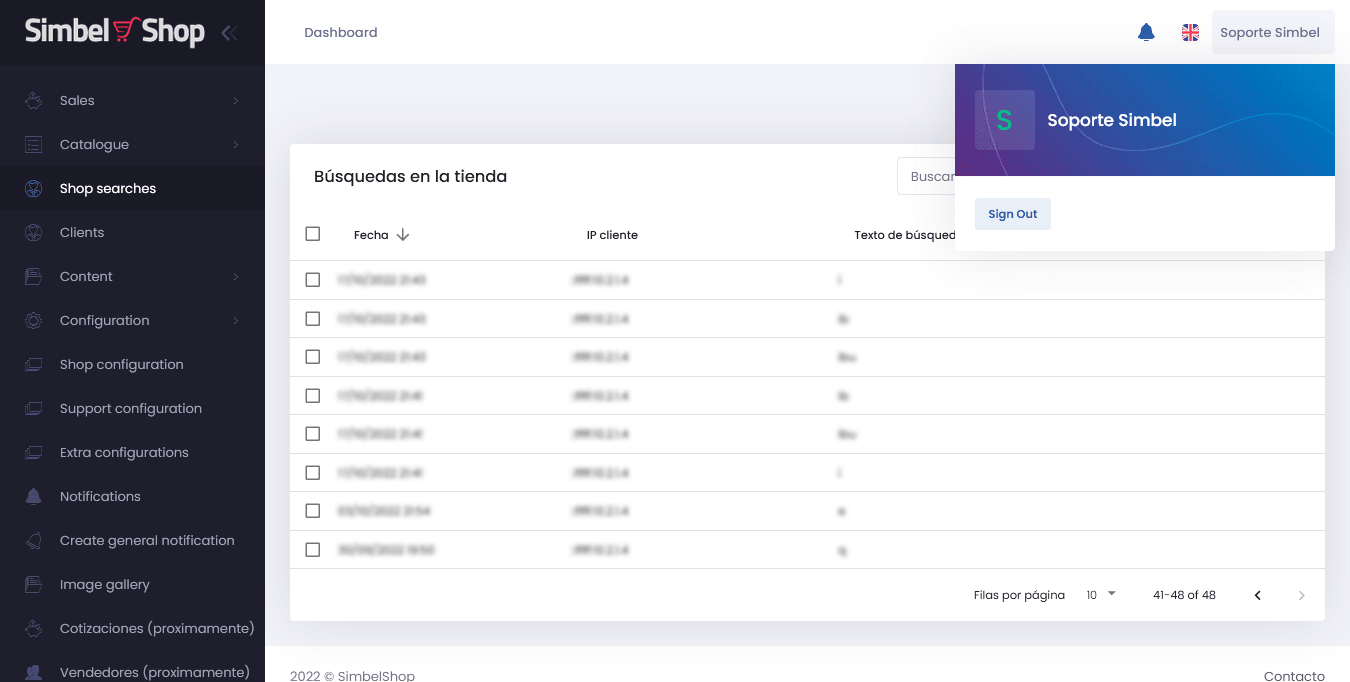This screenshot has height=682, width=1350.
Task: Check the last row checkbox
Action: coord(313,550)
